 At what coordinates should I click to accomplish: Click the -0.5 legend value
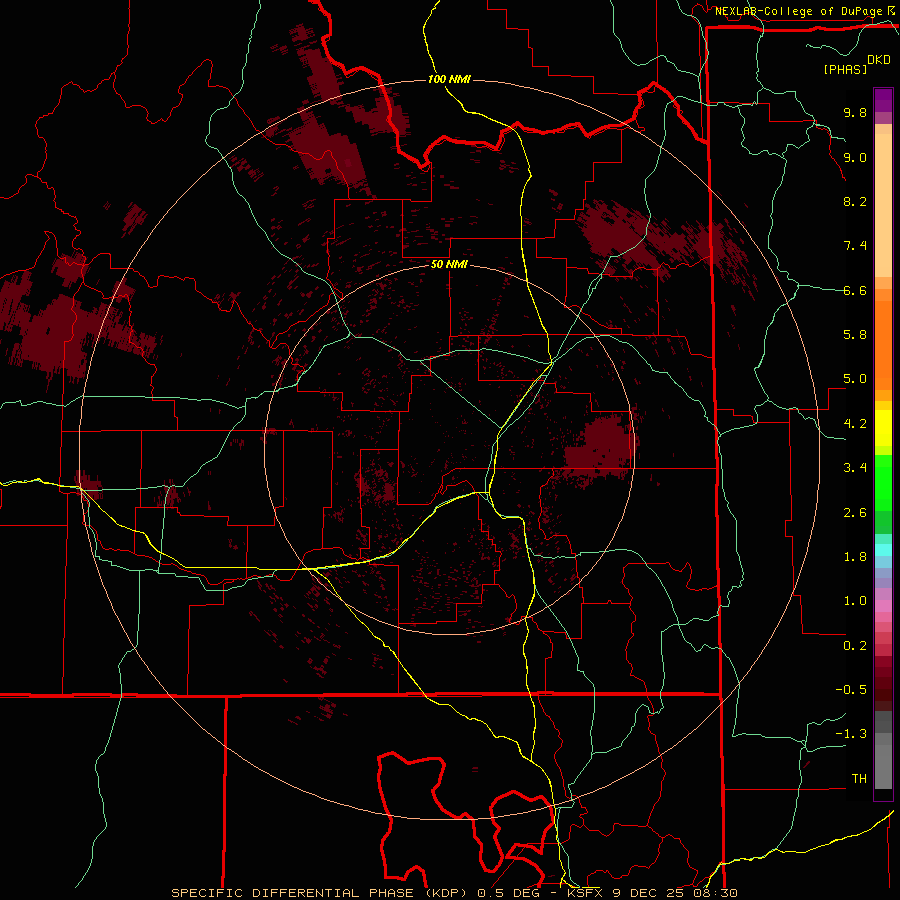852,690
